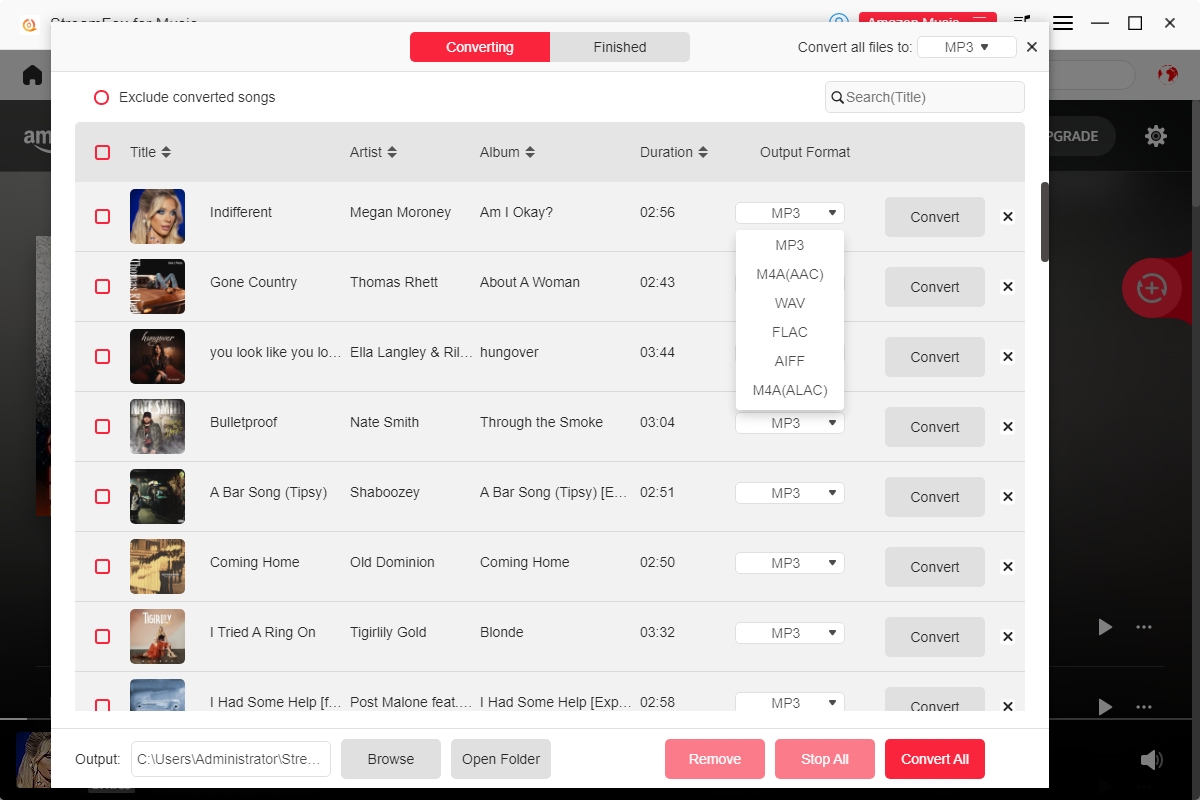
Task: Focus the Search(Title) field
Action: (x=925, y=97)
